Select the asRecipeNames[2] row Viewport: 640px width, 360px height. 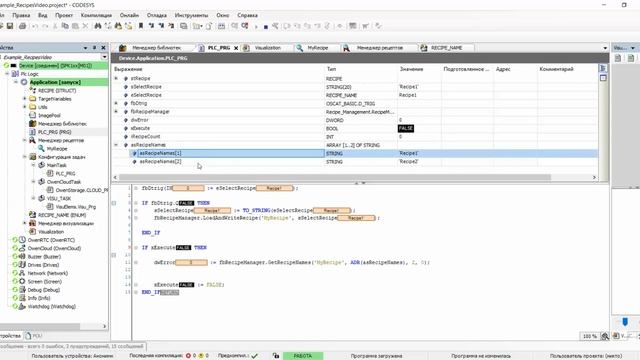355,162
